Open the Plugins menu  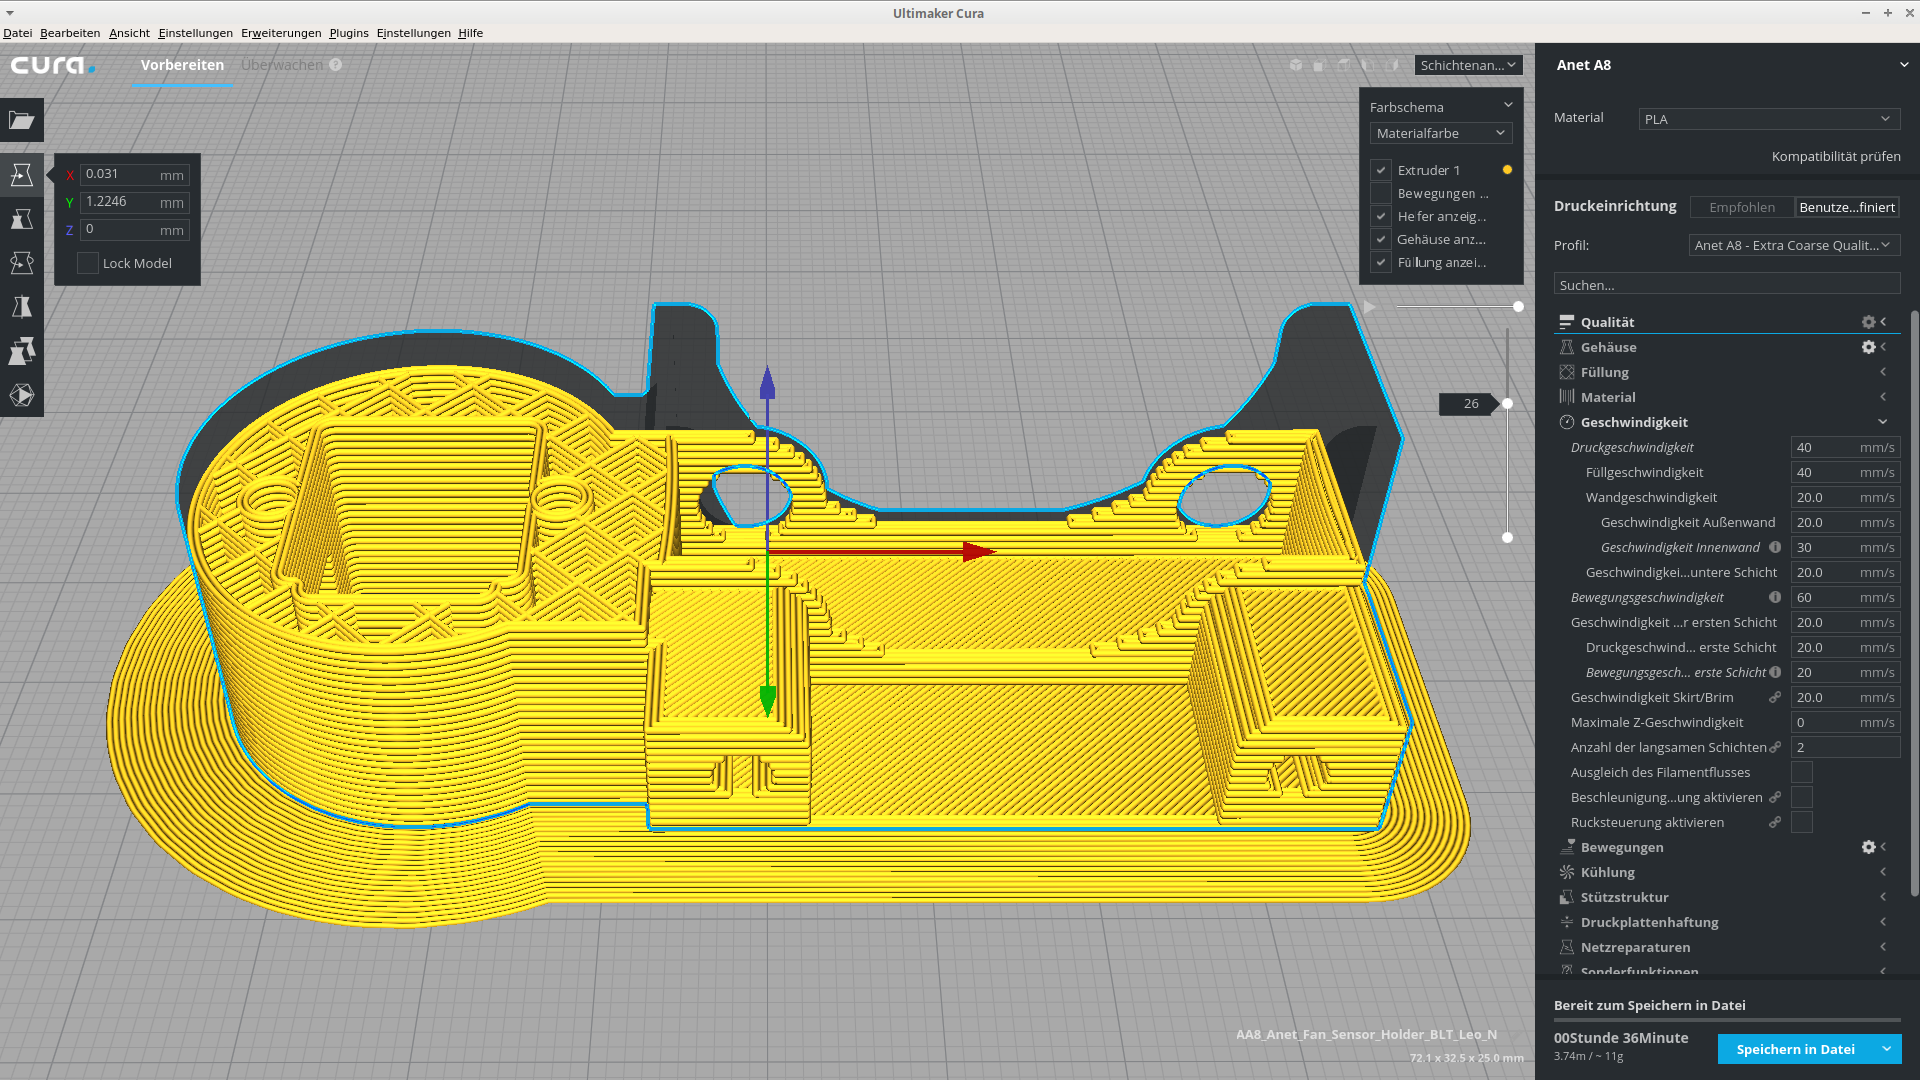pyautogui.click(x=348, y=33)
